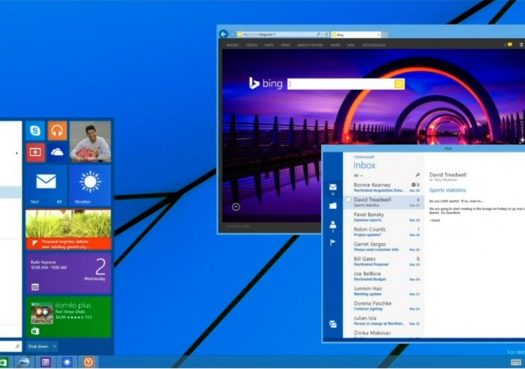
Task: Click the Mail search magnifier icon
Action: (418, 175)
